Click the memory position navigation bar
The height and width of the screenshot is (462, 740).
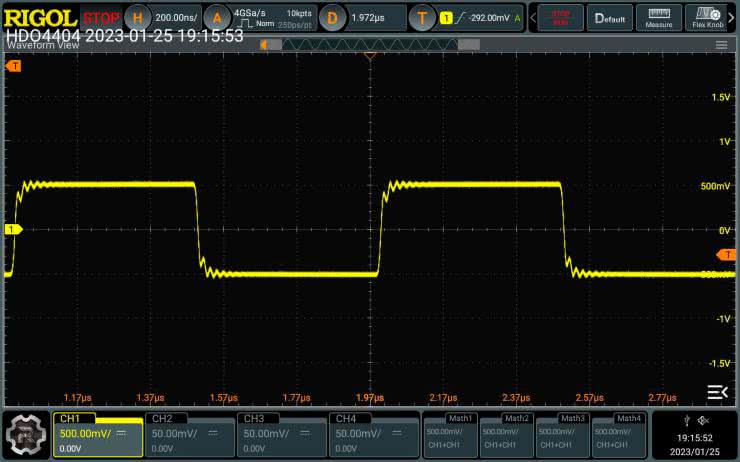pyautogui.click(x=370, y=45)
